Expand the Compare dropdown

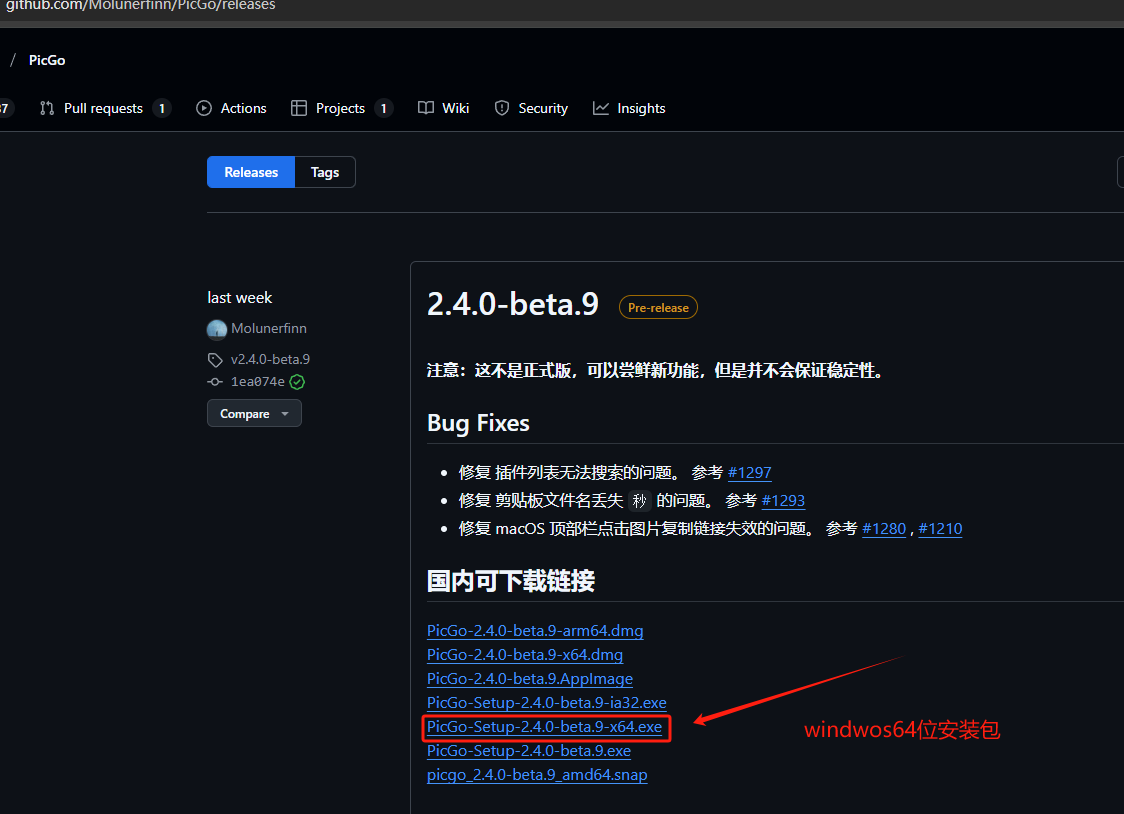pyautogui.click(x=254, y=413)
